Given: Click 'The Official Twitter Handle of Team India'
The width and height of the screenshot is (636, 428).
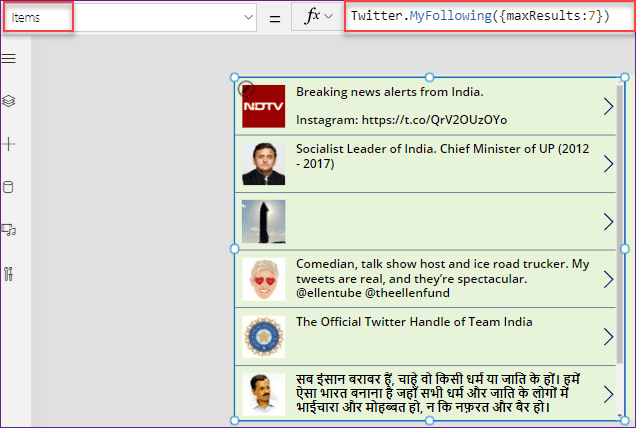Looking at the screenshot, I should coord(414,322).
